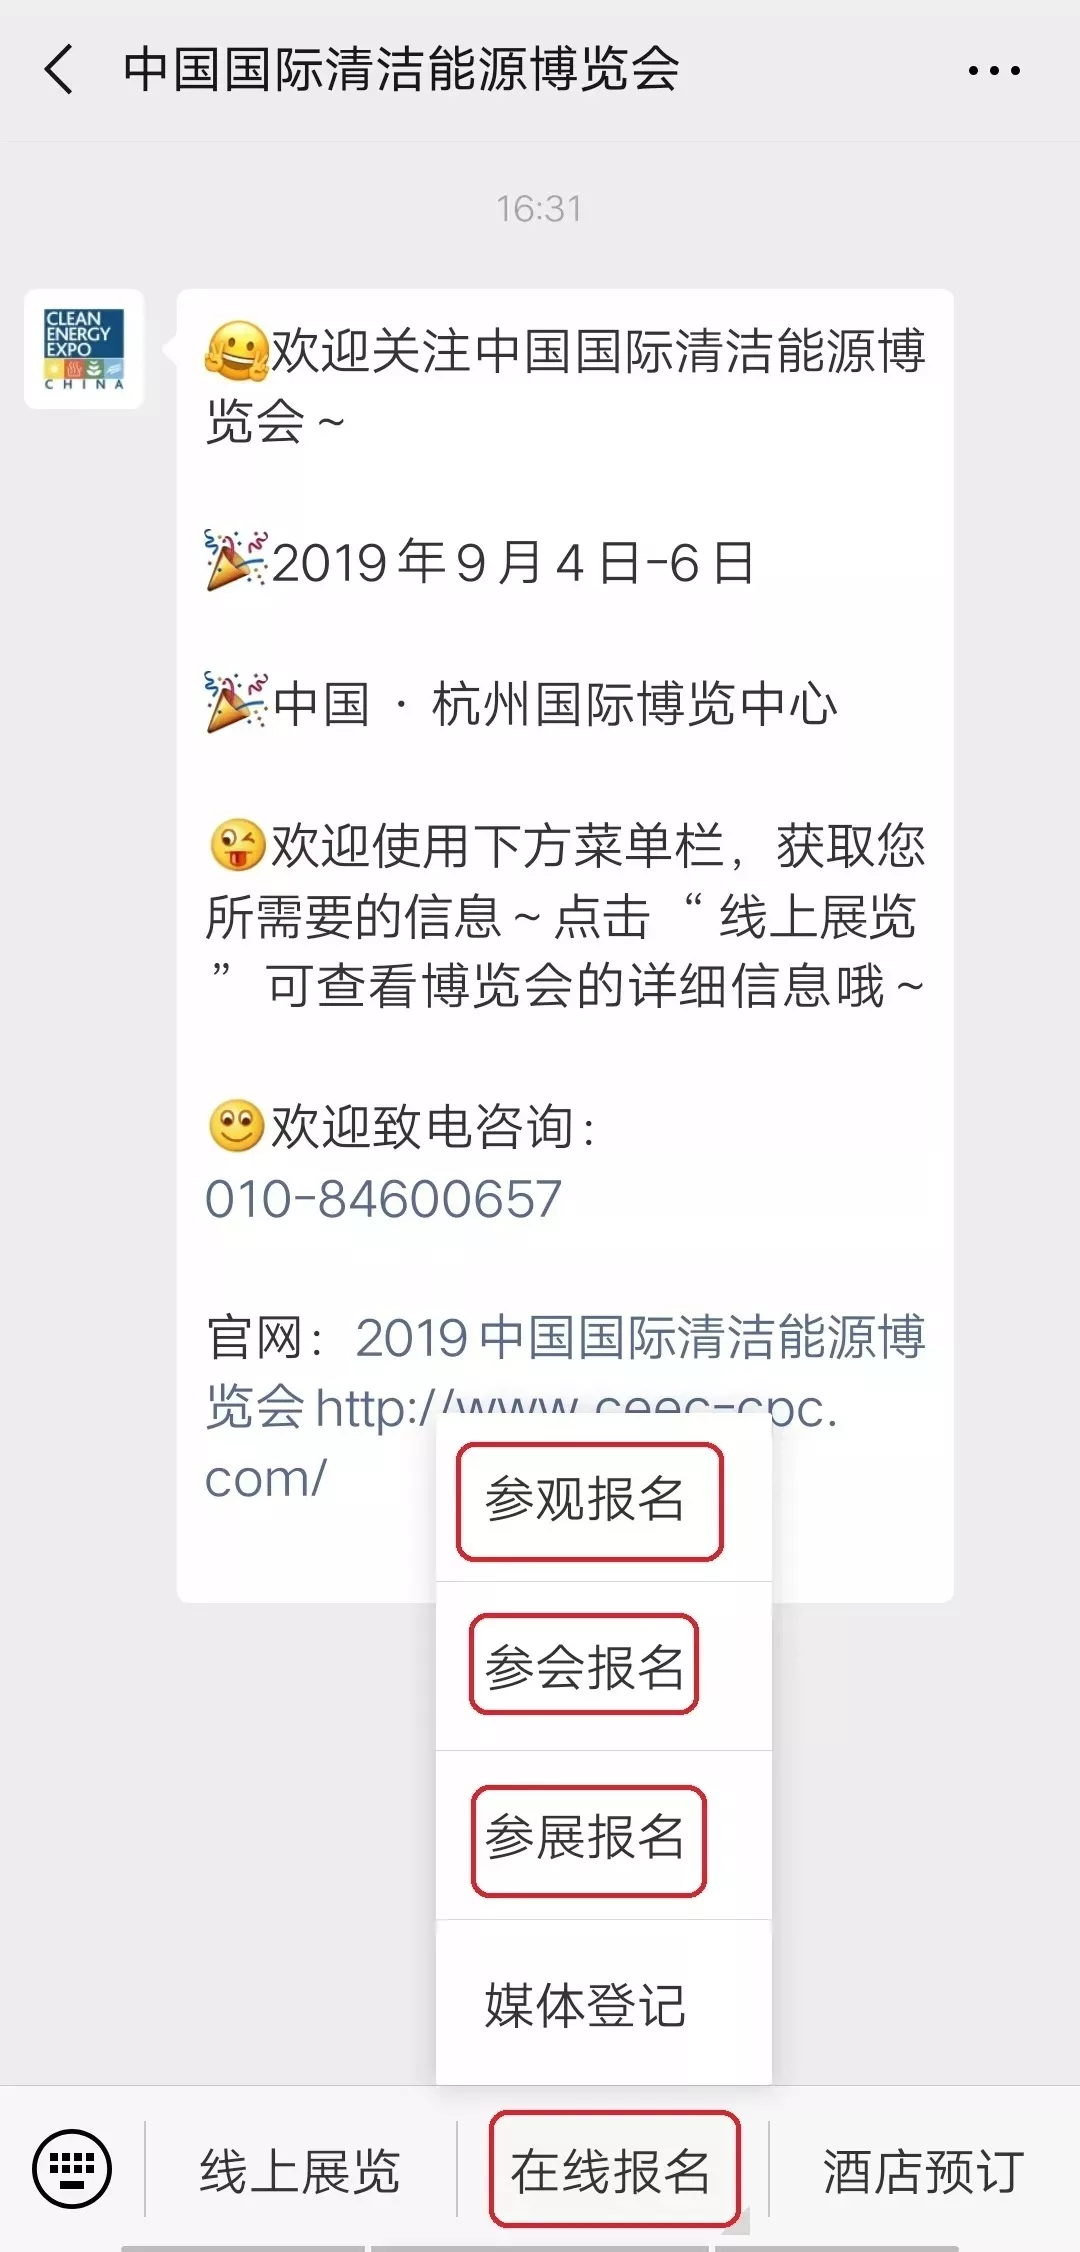Tap the Clean Energy Expo China avatar
This screenshot has width=1080, height=2252.
(x=84, y=349)
